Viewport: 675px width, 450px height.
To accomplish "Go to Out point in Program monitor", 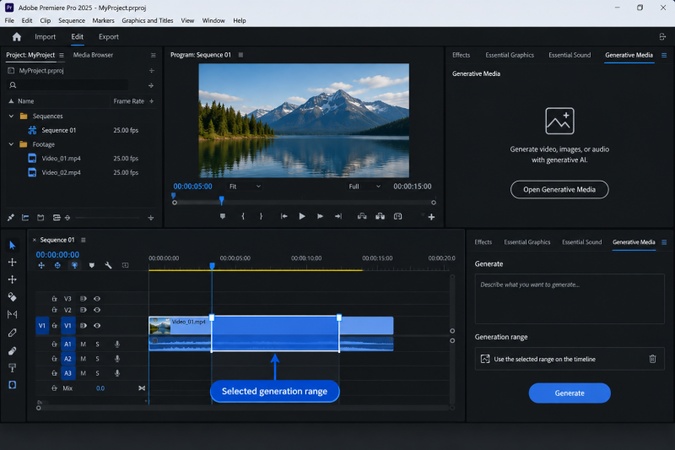I will tap(338, 216).
